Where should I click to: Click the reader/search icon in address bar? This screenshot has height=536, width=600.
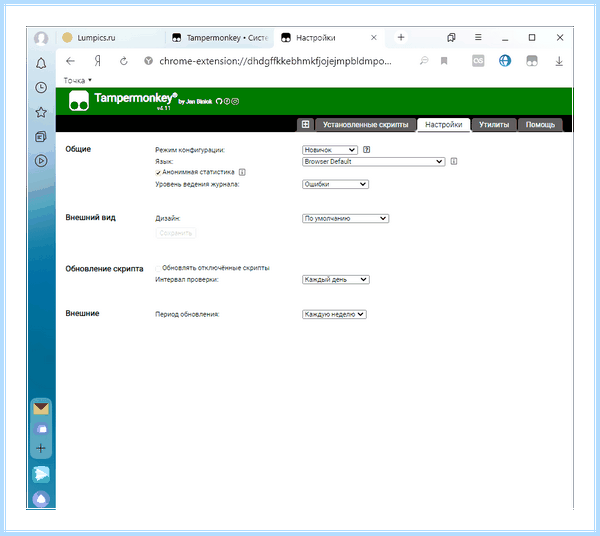click(424, 61)
